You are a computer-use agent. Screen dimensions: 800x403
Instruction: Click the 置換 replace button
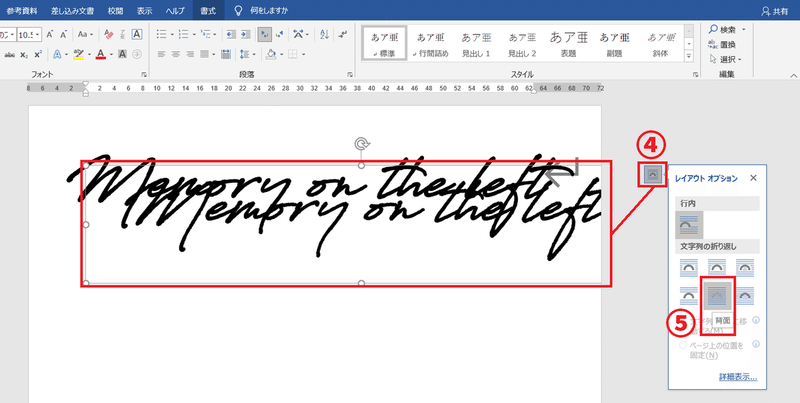pos(722,44)
